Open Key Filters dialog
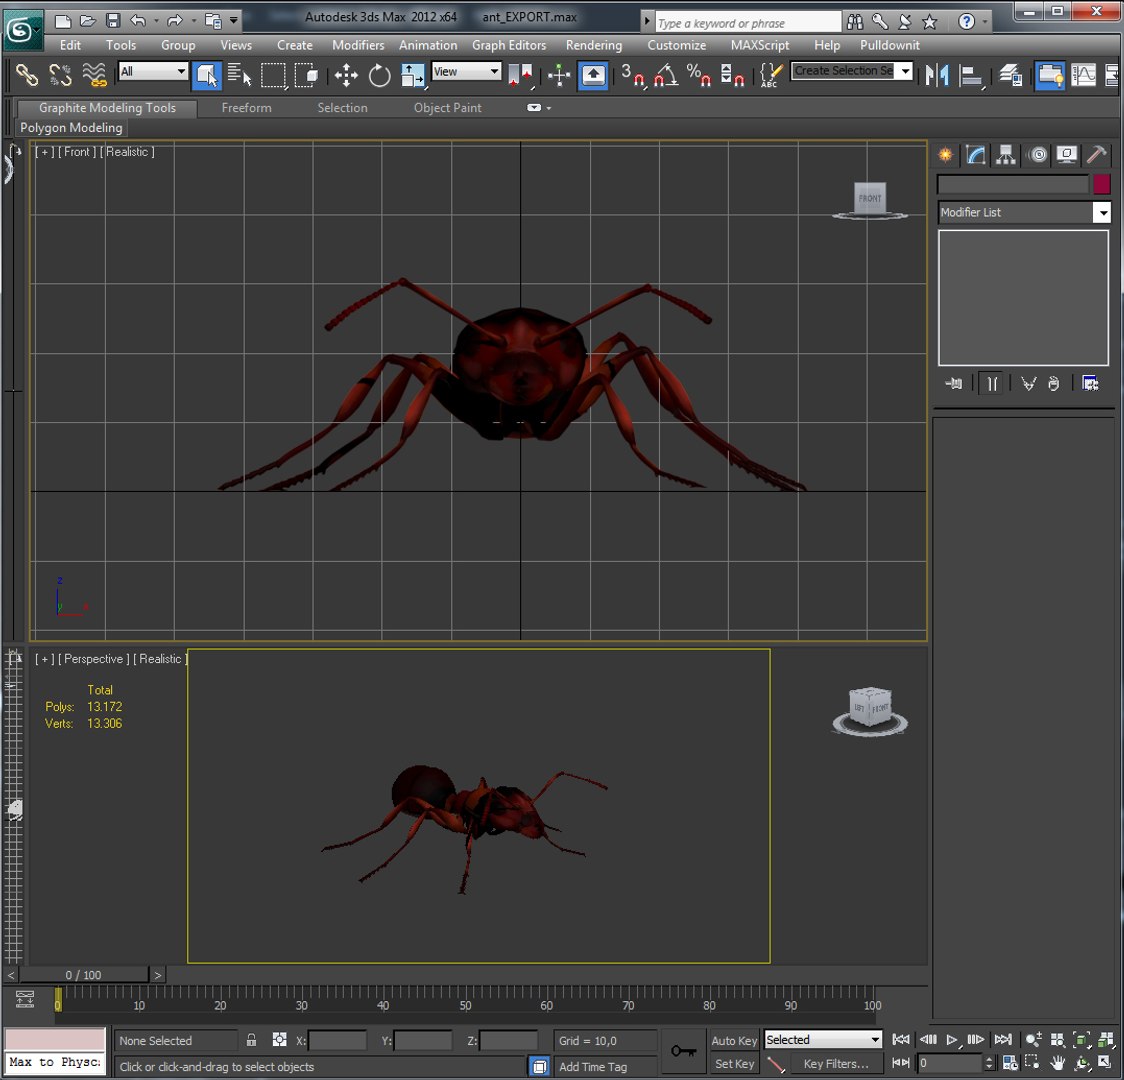 [836, 1064]
